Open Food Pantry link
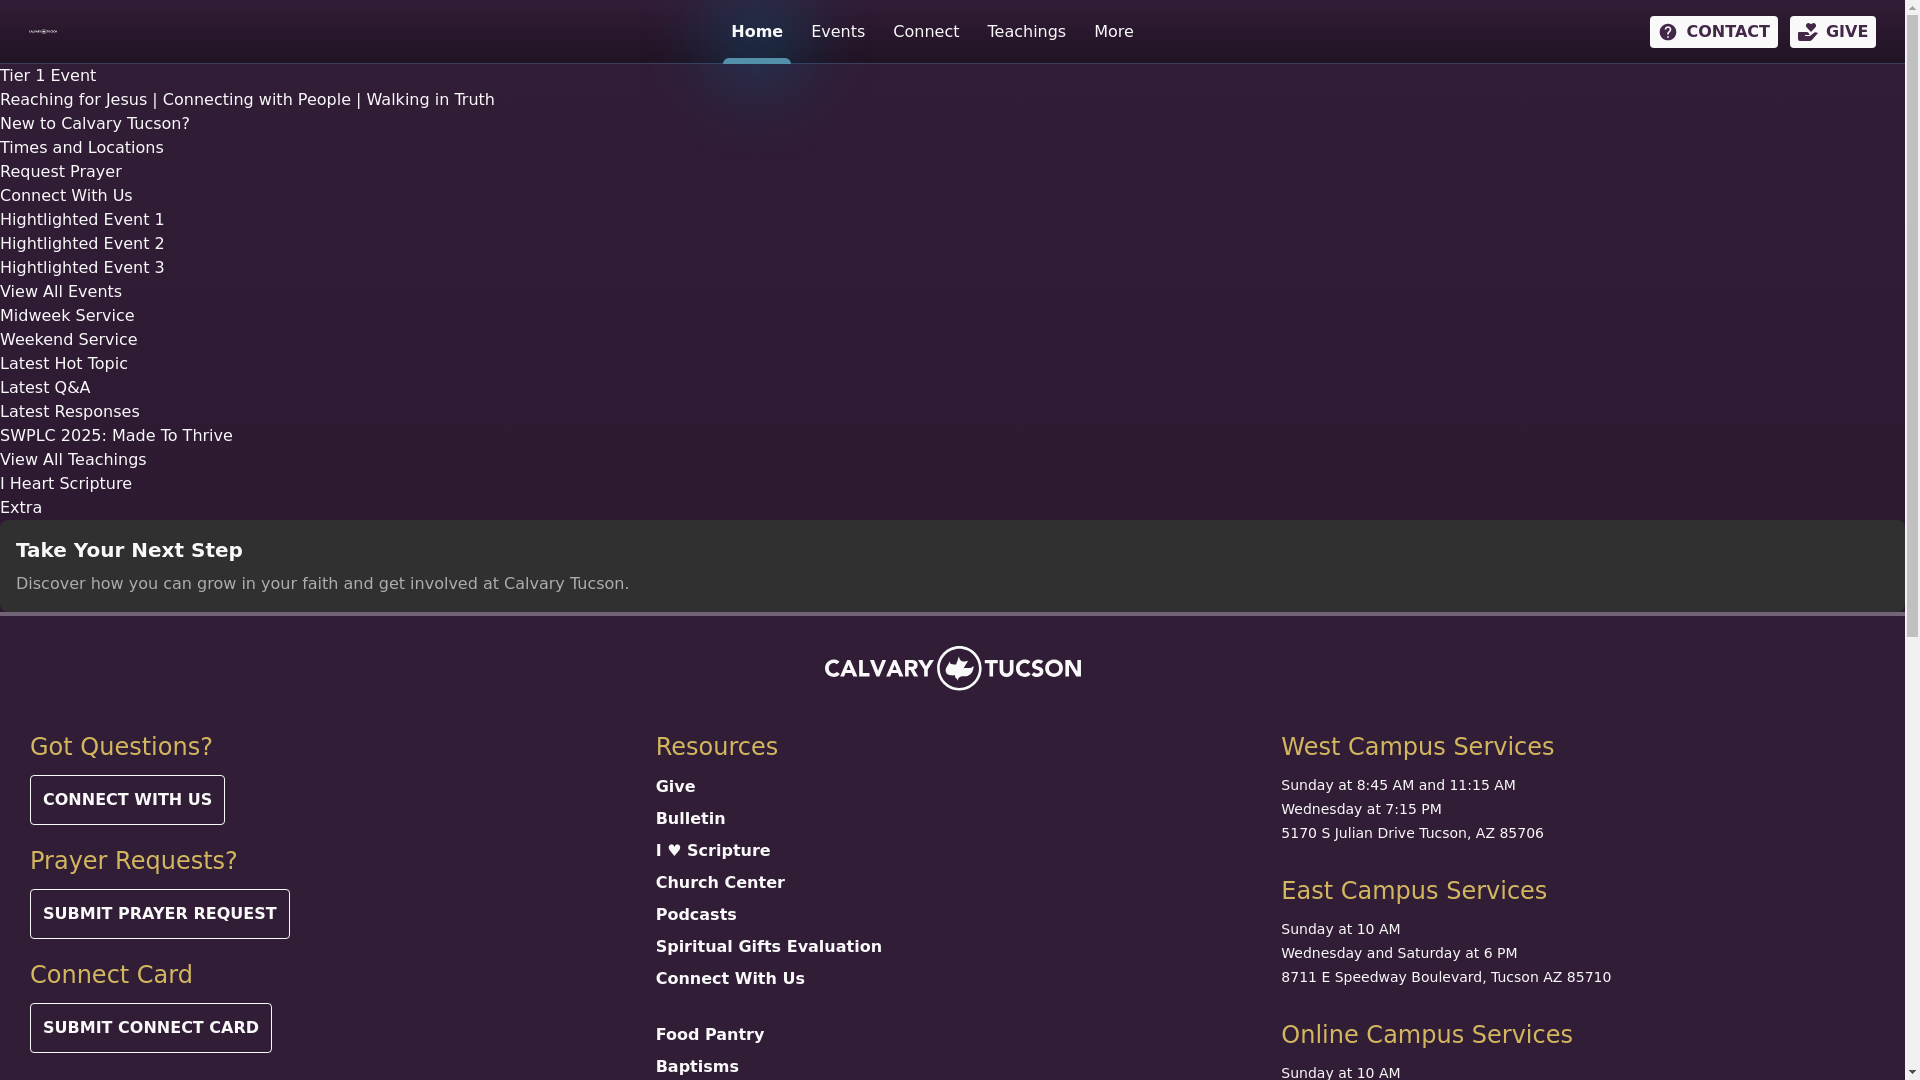This screenshot has width=1920, height=1080. pyautogui.click(x=710, y=1035)
